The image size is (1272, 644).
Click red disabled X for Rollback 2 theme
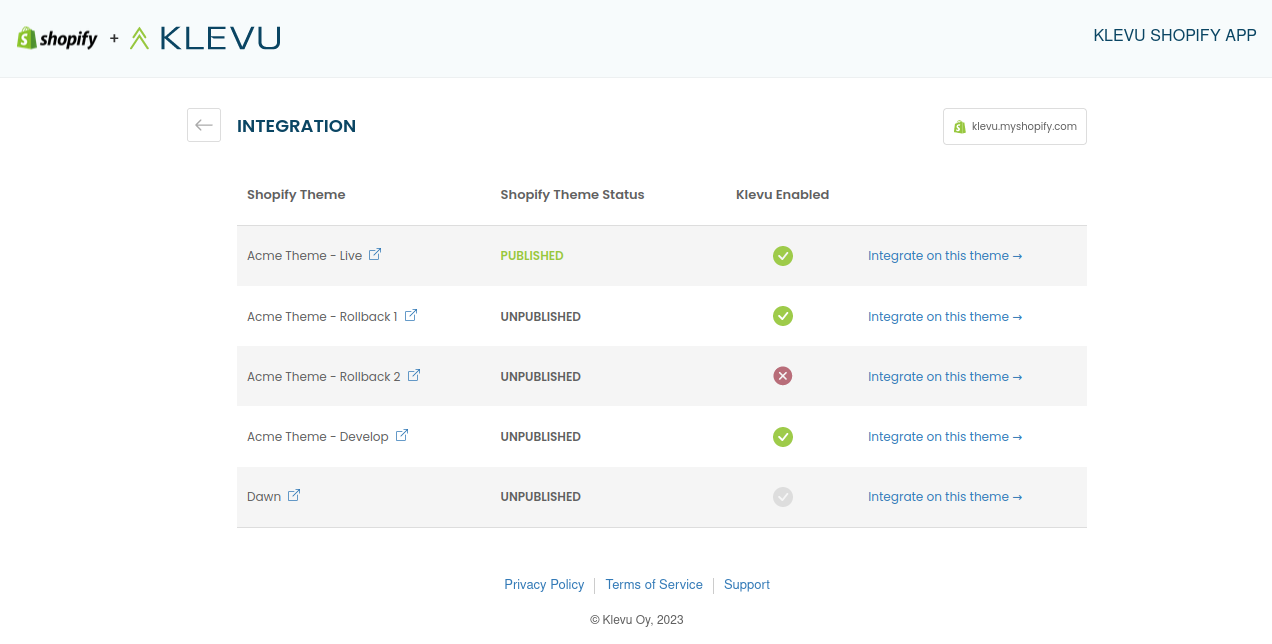tap(783, 376)
